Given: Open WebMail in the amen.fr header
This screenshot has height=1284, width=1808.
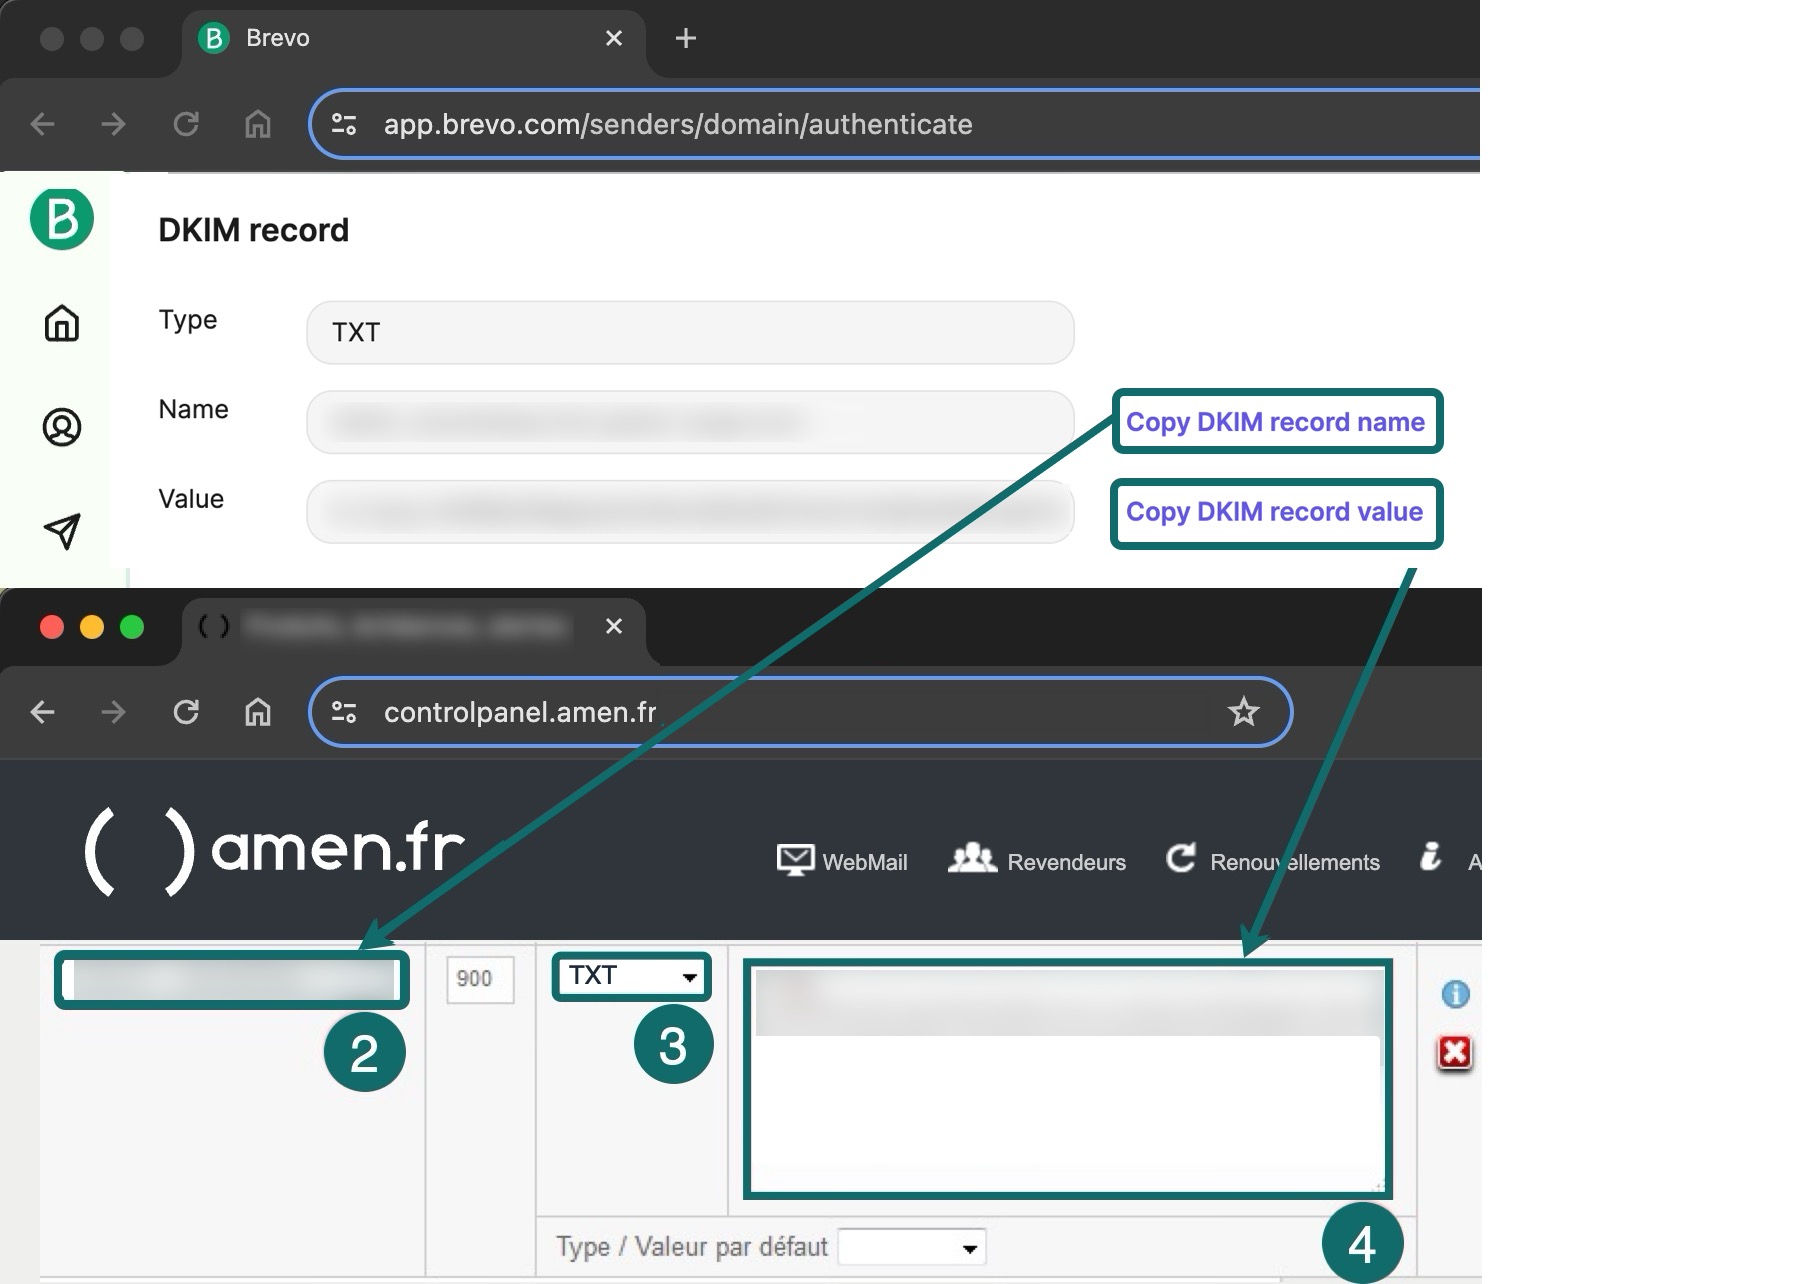Looking at the screenshot, I should [x=842, y=860].
